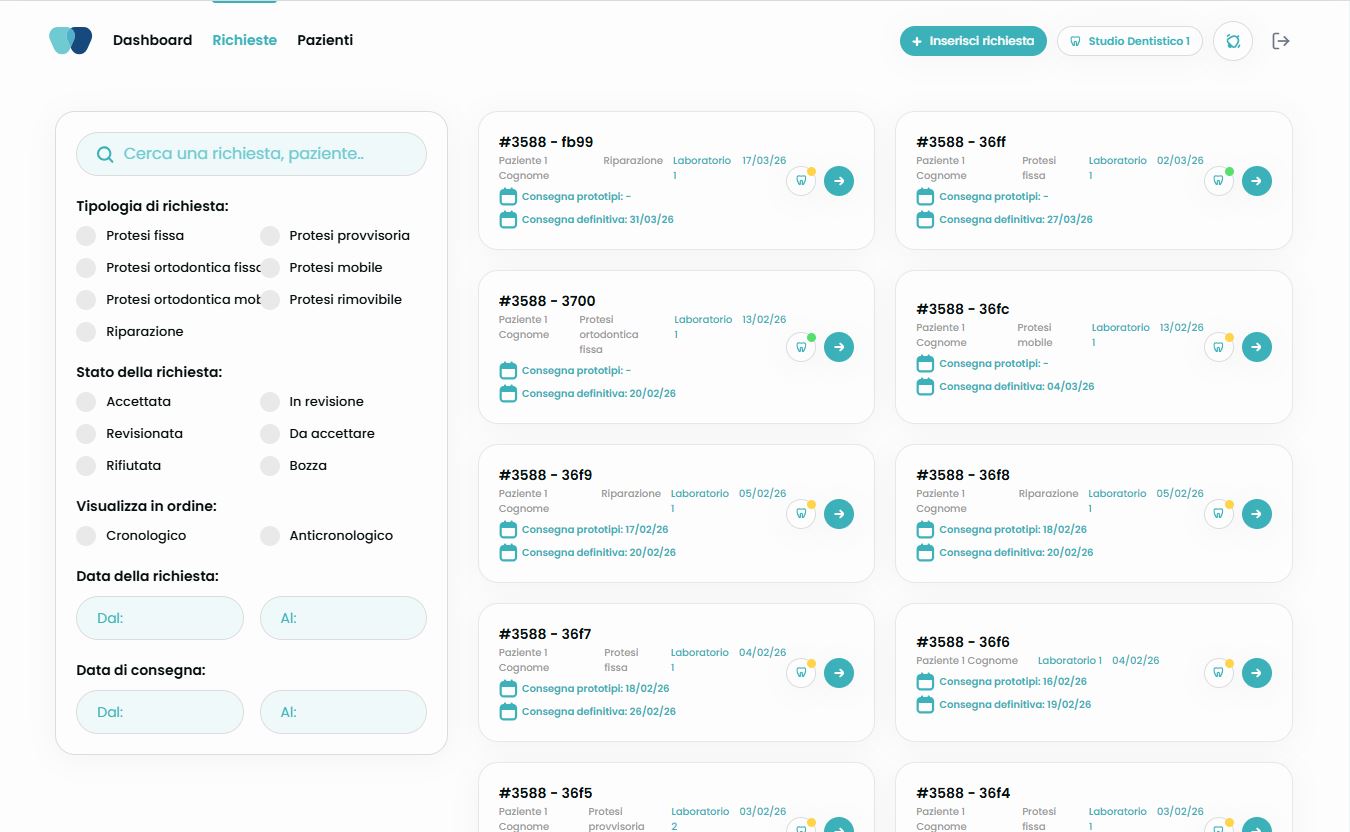
Task: Open card #3588 - fb99 via its arrow button
Action: point(839,181)
